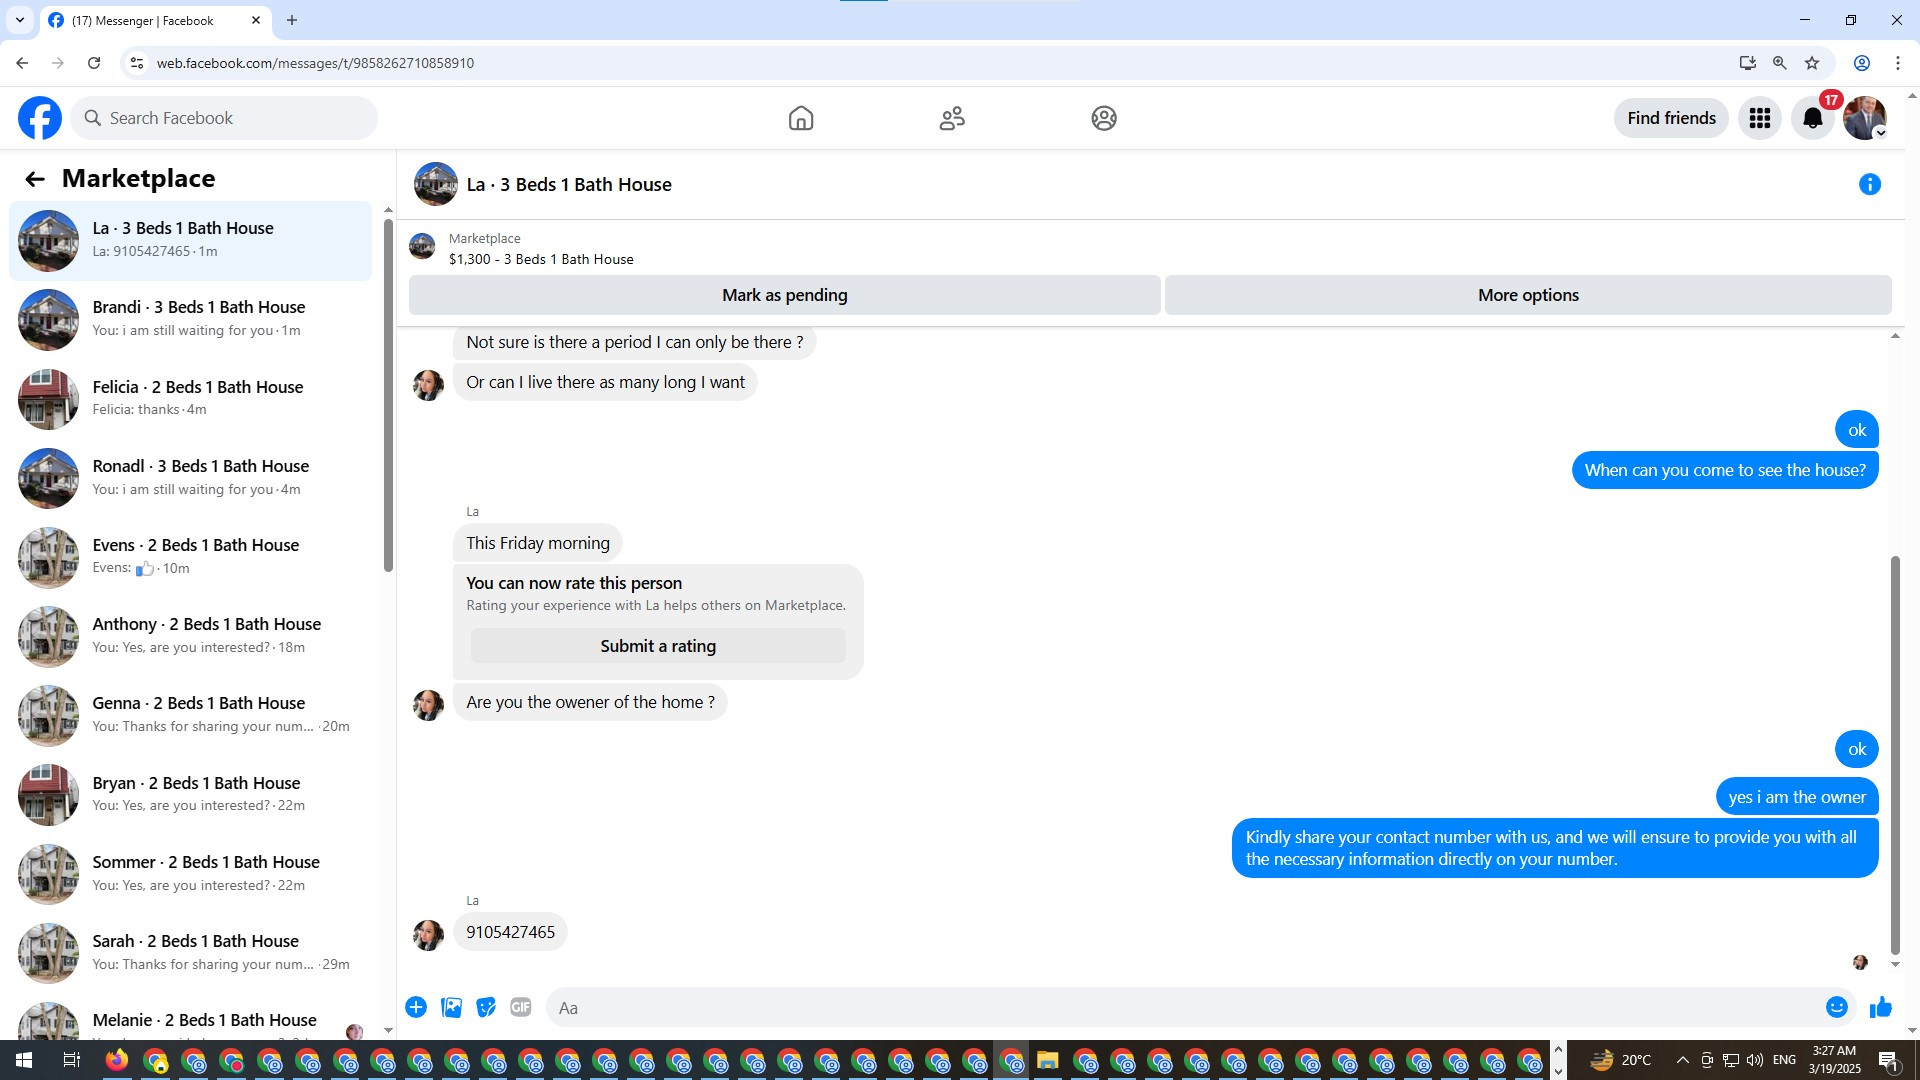This screenshot has height=1080, width=1920.
Task: Open the notifications bell
Action: pyautogui.click(x=1813, y=118)
